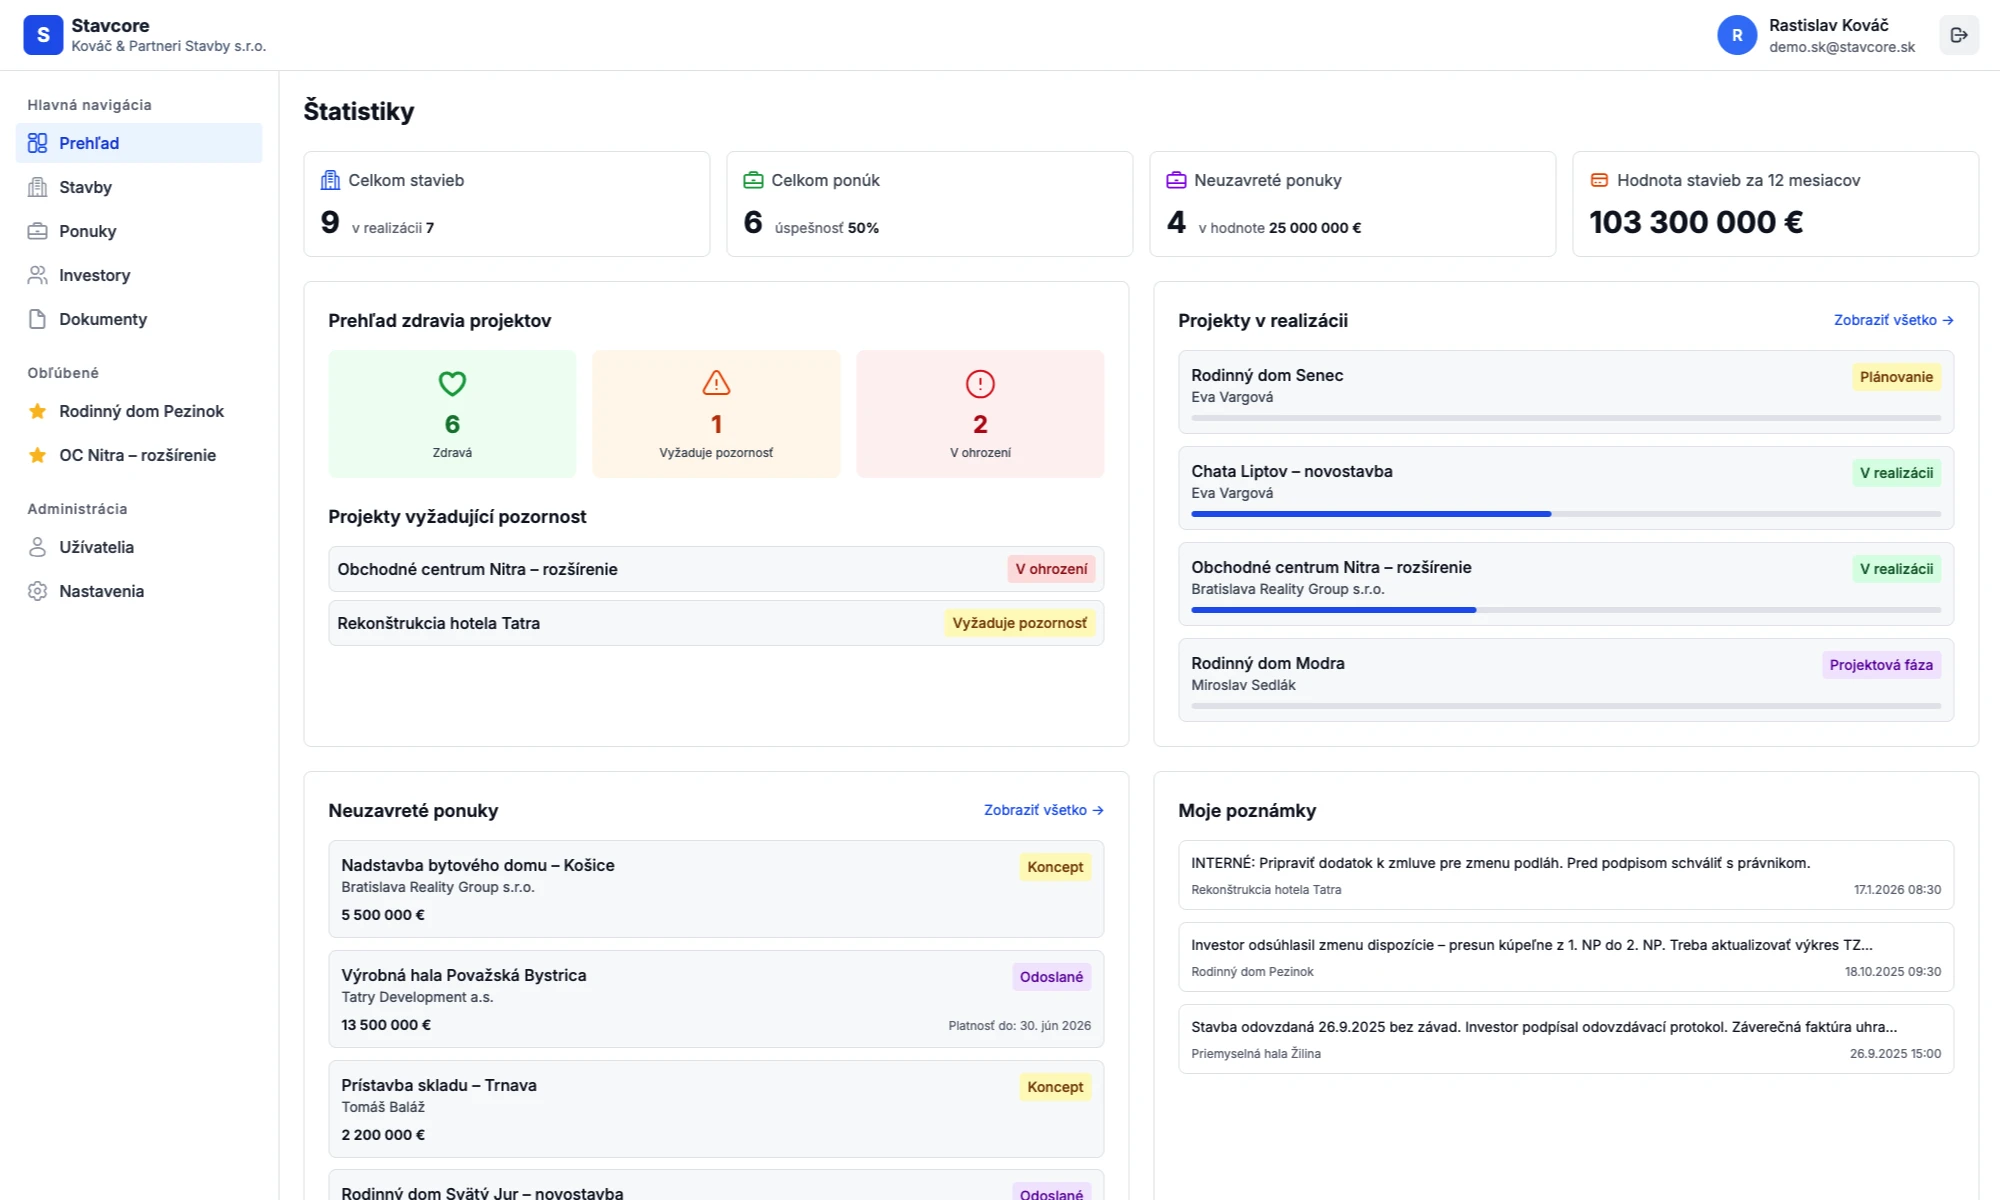This screenshot has width=2000, height=1200.
Task: Click the Investory people icon in the sidebar
Action: pos(37,275)
